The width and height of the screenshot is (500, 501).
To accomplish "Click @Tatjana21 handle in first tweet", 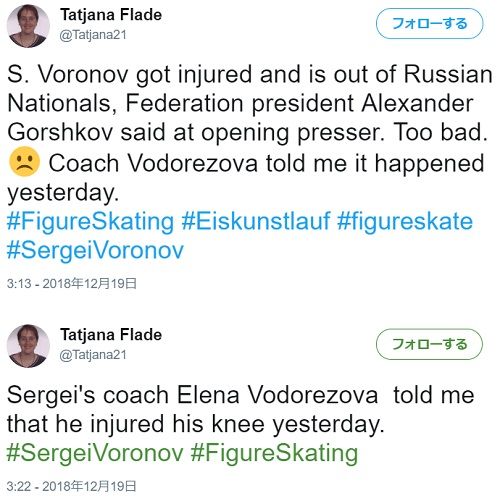I will tap(93, 35).
